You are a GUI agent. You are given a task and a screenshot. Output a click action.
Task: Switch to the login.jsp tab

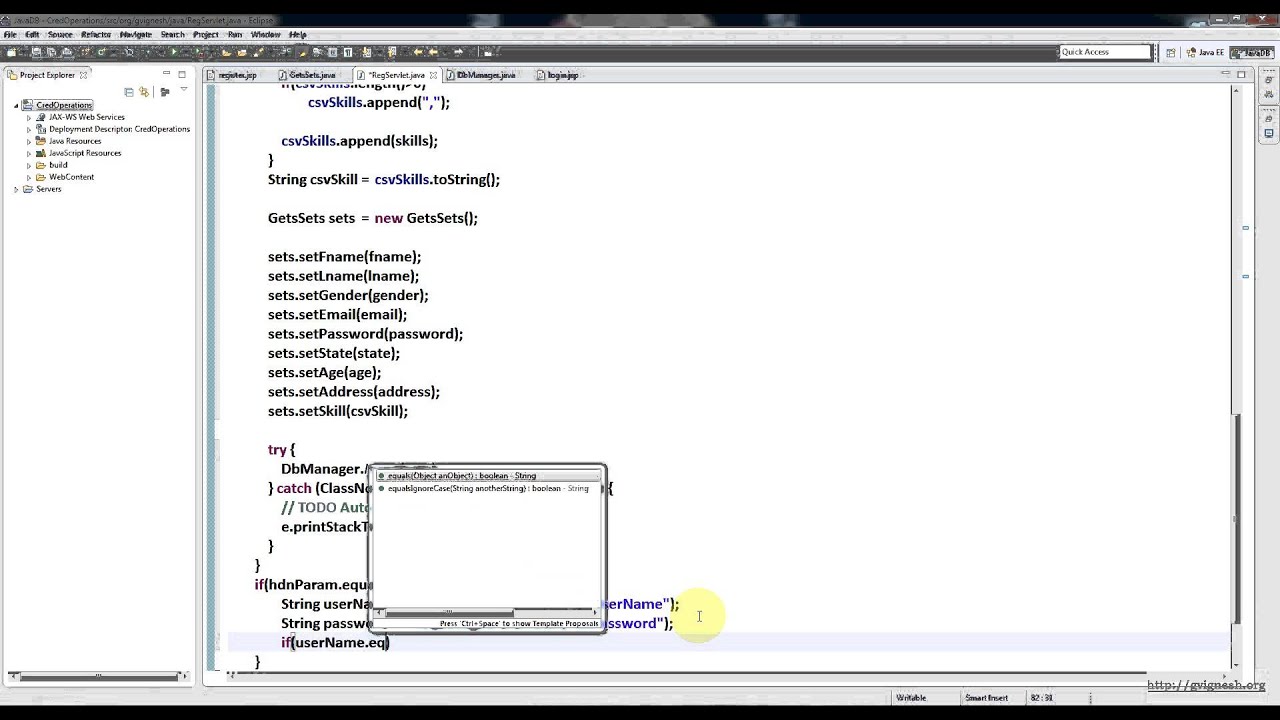click(x=562, y=75)
